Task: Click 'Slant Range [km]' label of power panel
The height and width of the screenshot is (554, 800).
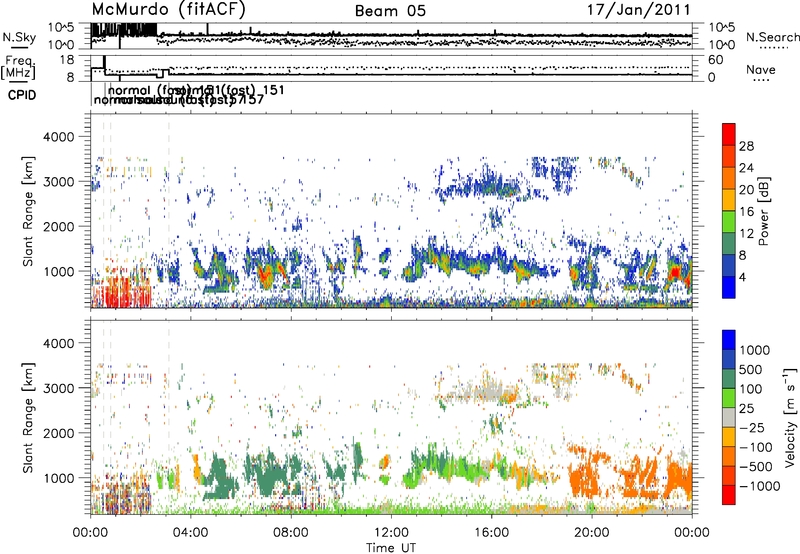Action: (x=28, y=211)
